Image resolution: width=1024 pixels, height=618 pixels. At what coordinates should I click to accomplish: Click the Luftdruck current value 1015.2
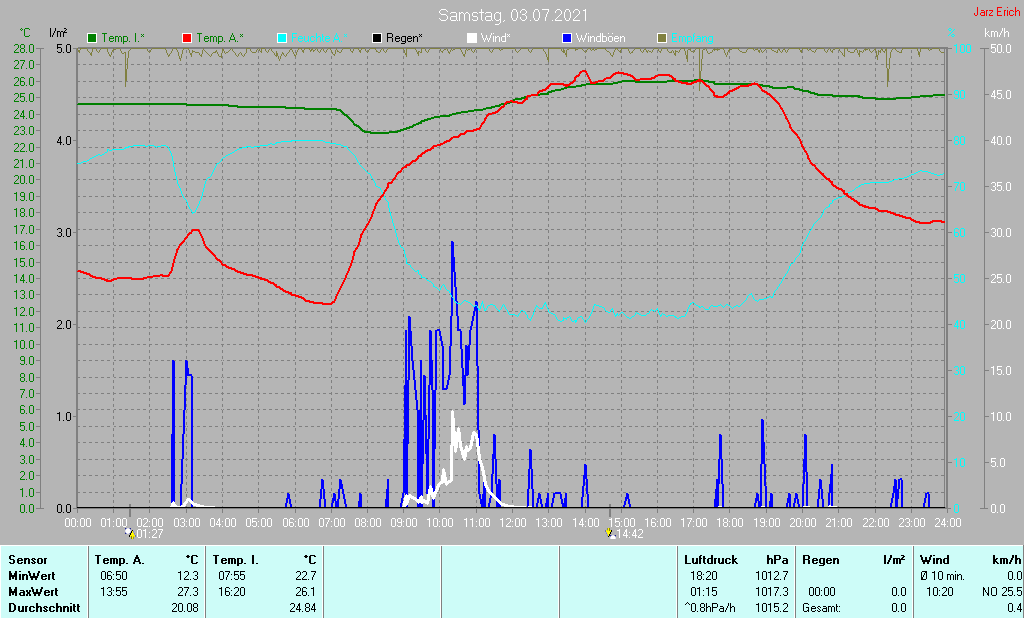point(772,608)
